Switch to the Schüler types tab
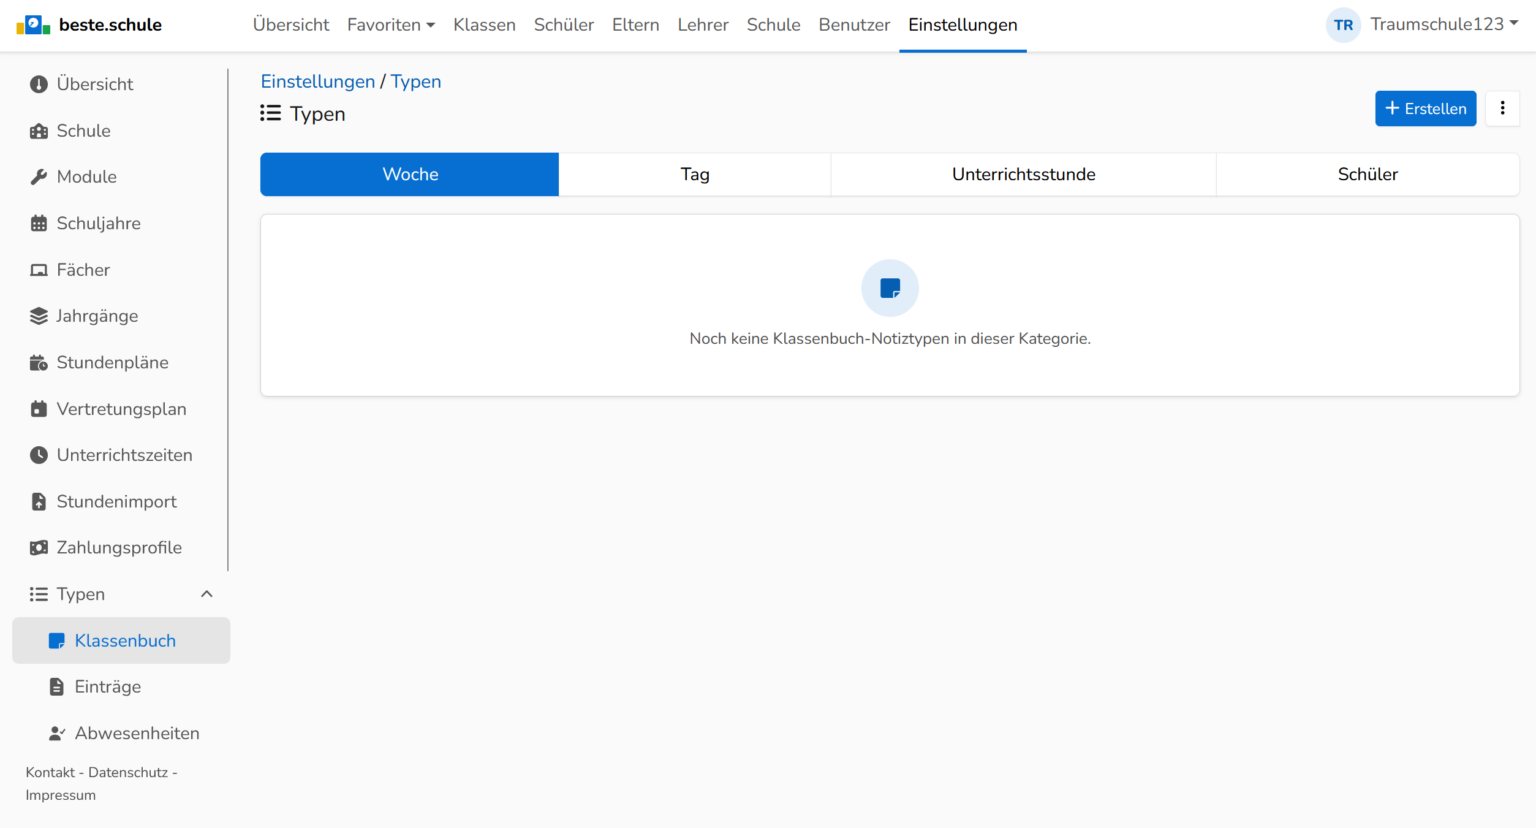The width and height of the screenshot is (1536, 828). 1368,174
